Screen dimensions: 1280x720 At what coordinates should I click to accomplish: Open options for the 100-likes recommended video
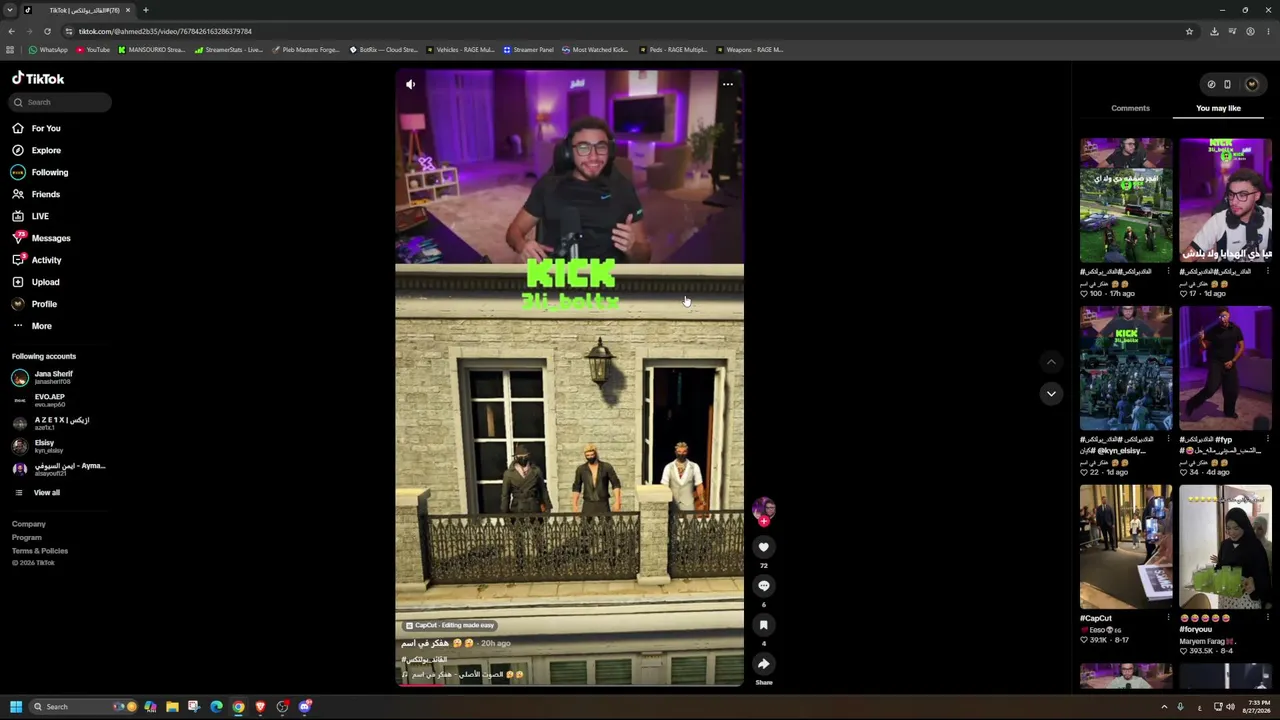tap(1168, 271)
